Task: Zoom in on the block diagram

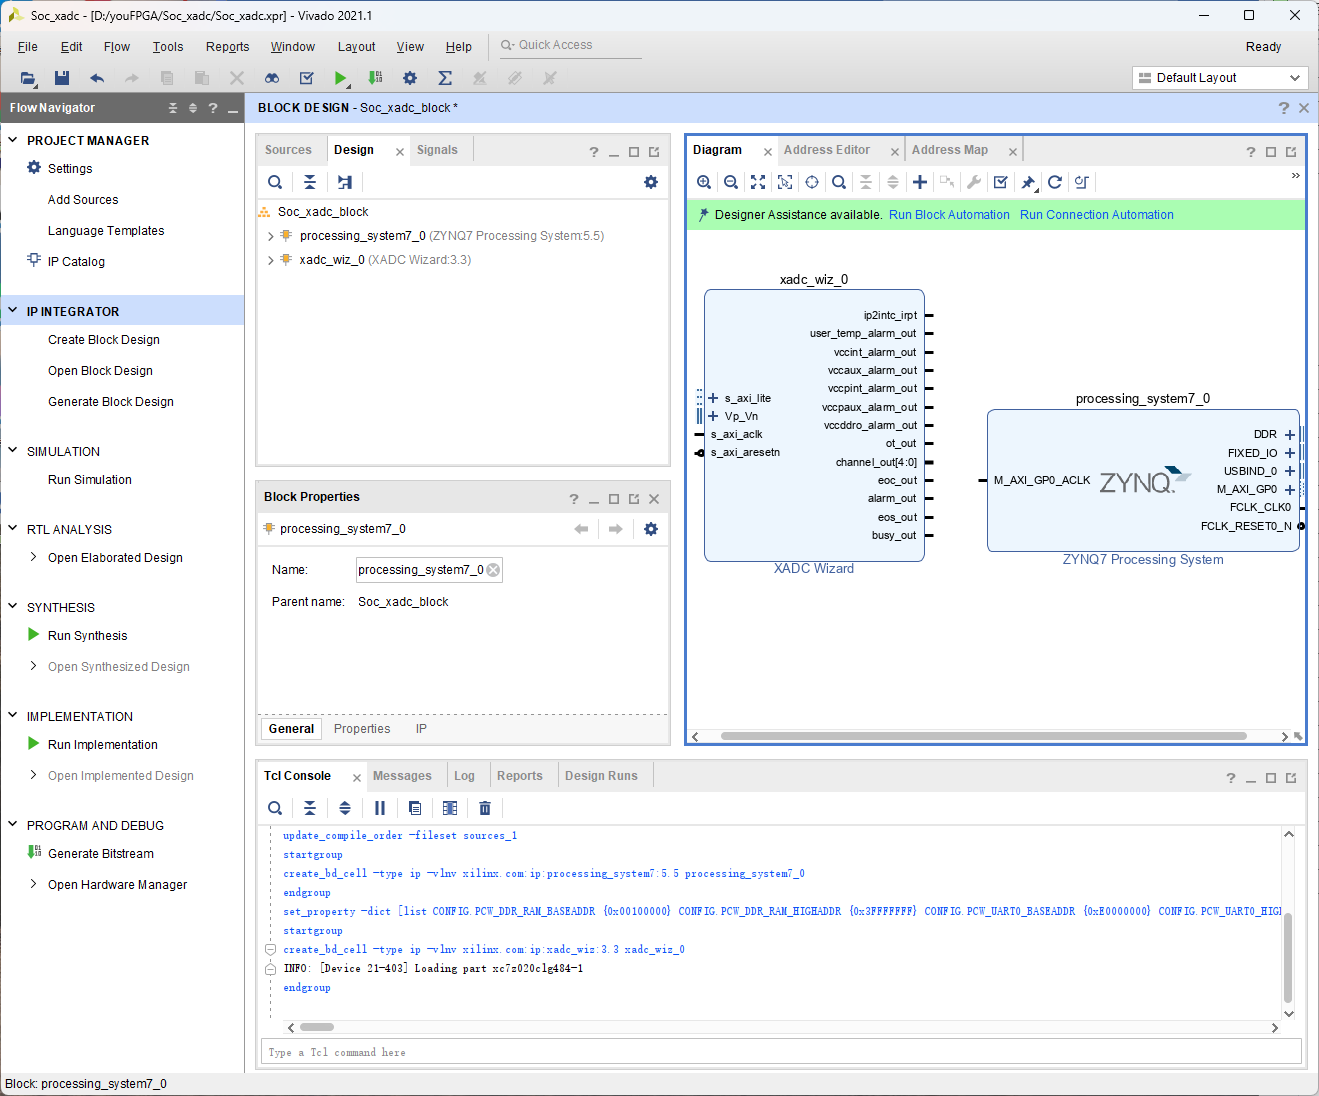Action: pyautogui.click(x=704, y=182)
